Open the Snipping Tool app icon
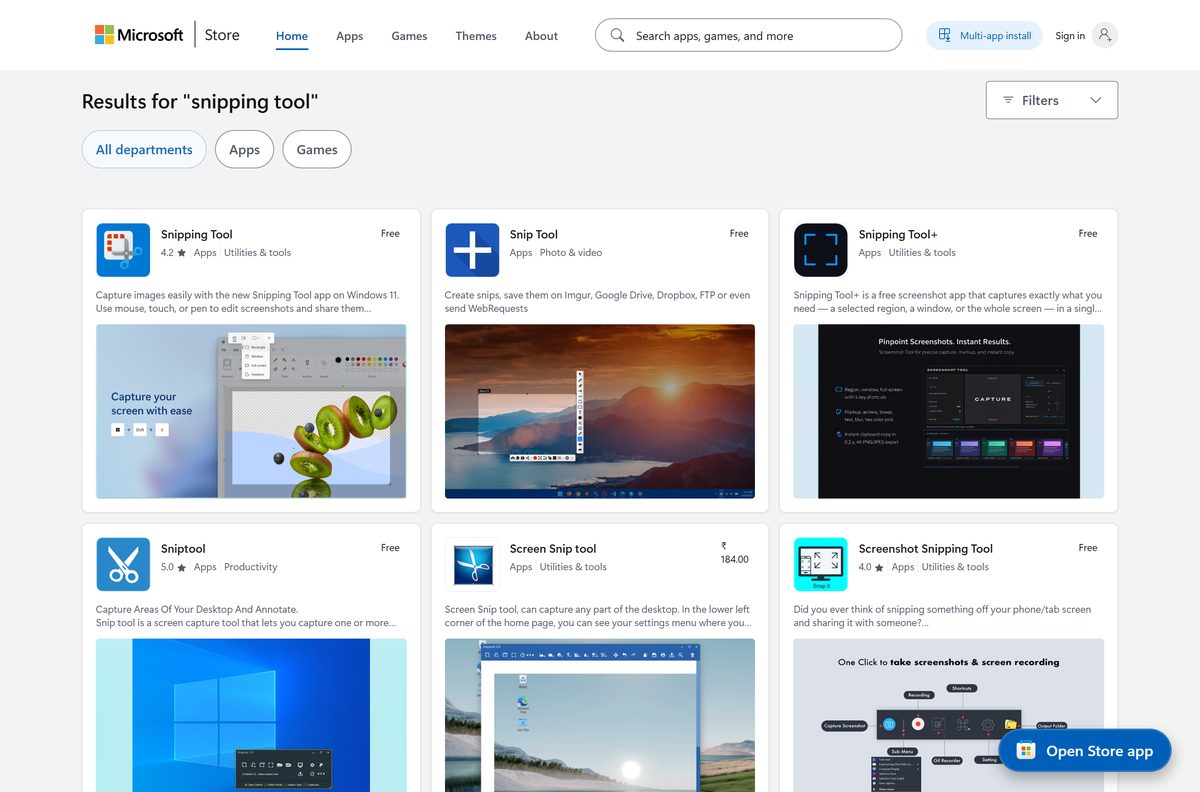Image resolution: width=1200 pixels, height=792 pixels. pos(123,250)
